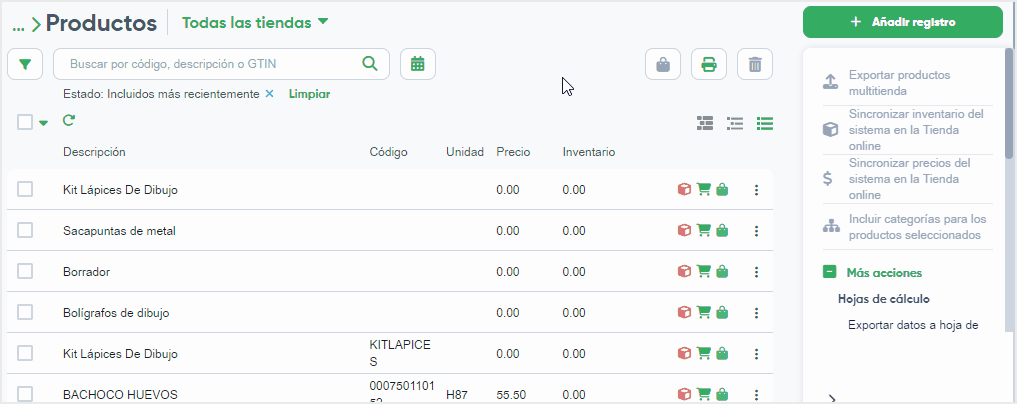This screenshot has width=1017, height=404.
Task: Click red cube icon for Borrador
Action: pyautogui.click(x=684, y=272)
